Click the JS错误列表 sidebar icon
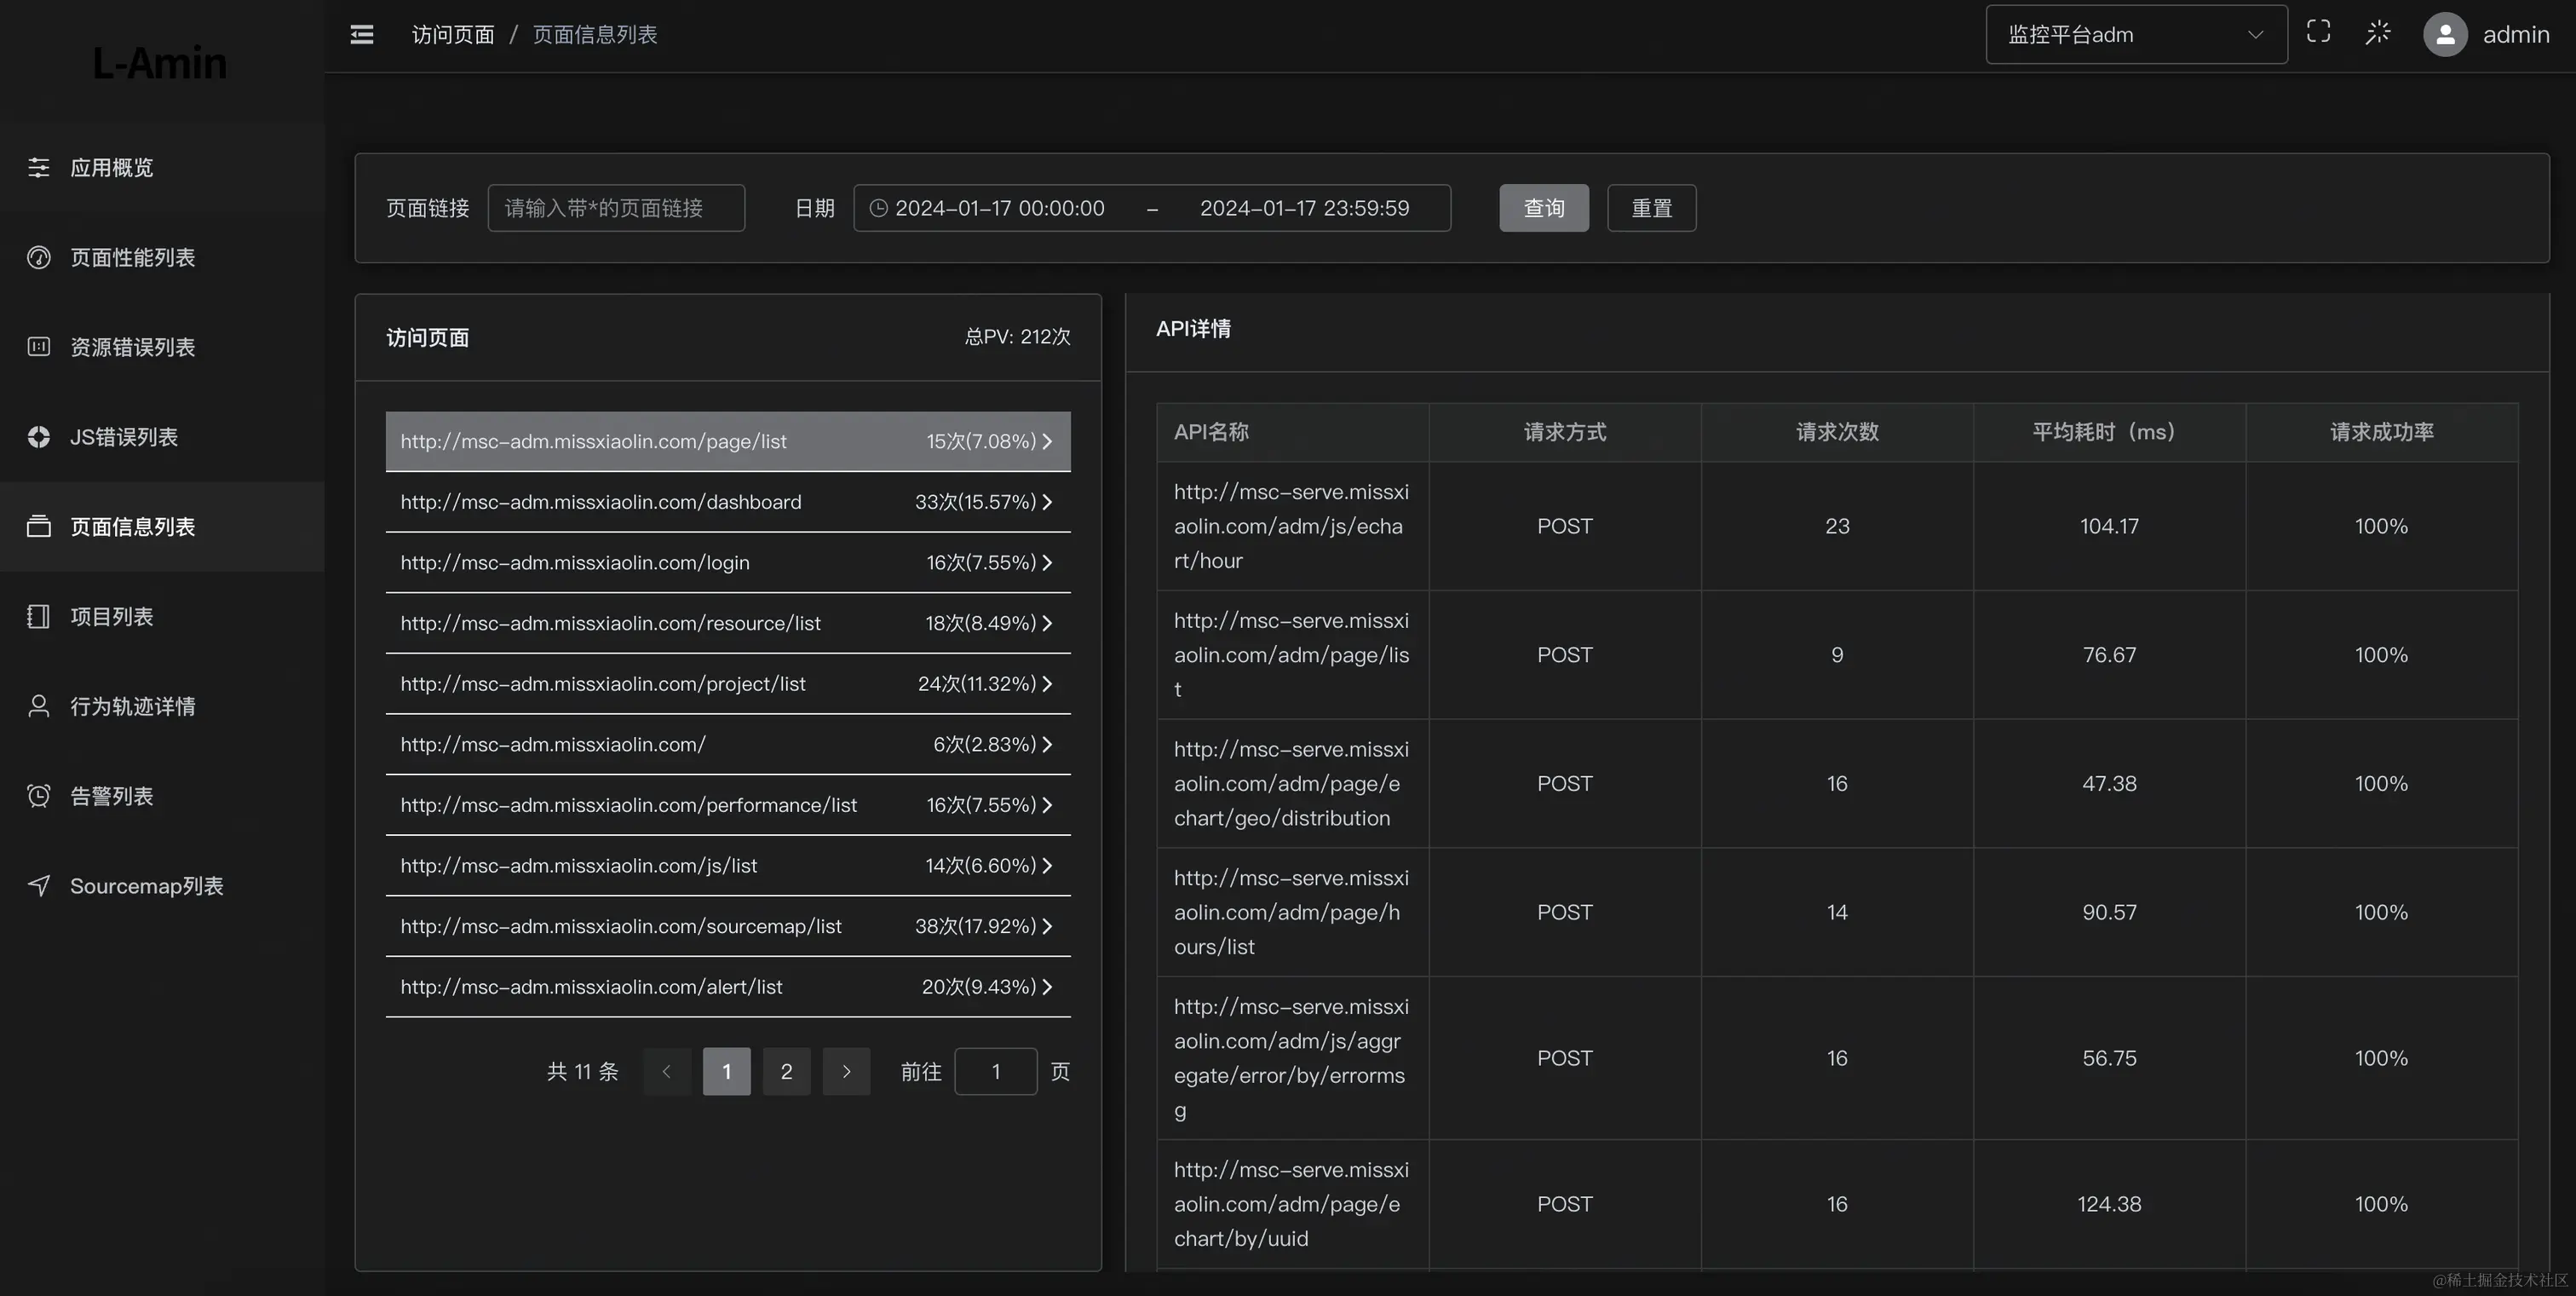Screen dimensions: 2576x1296 (x=39, y=437)
